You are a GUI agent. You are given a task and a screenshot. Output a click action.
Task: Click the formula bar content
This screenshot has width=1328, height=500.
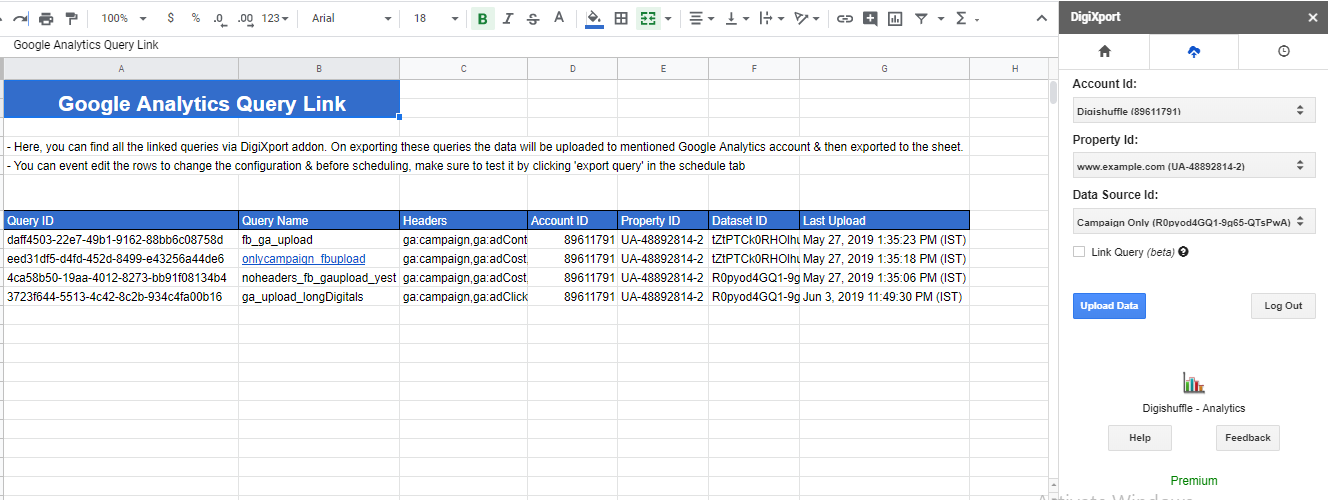point(86,45)
